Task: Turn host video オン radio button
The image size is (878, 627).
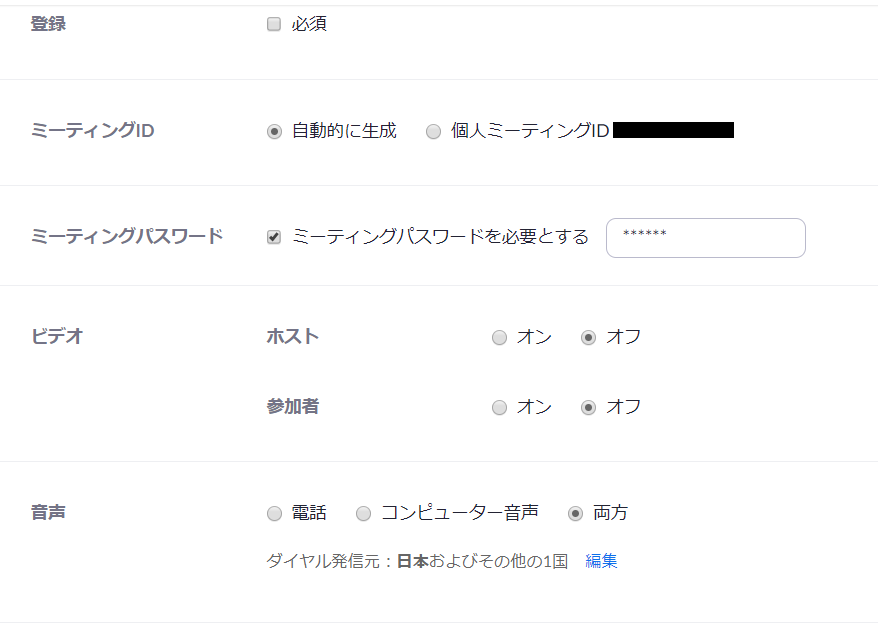Action: tap(499, 338)
